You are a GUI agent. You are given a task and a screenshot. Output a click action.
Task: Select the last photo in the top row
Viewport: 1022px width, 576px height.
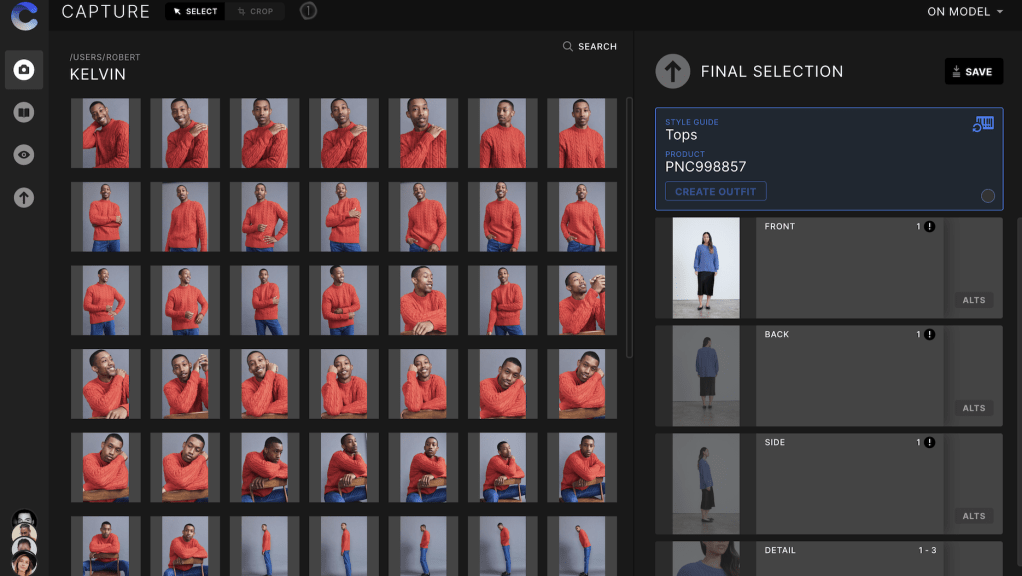[x=581, y=133]
